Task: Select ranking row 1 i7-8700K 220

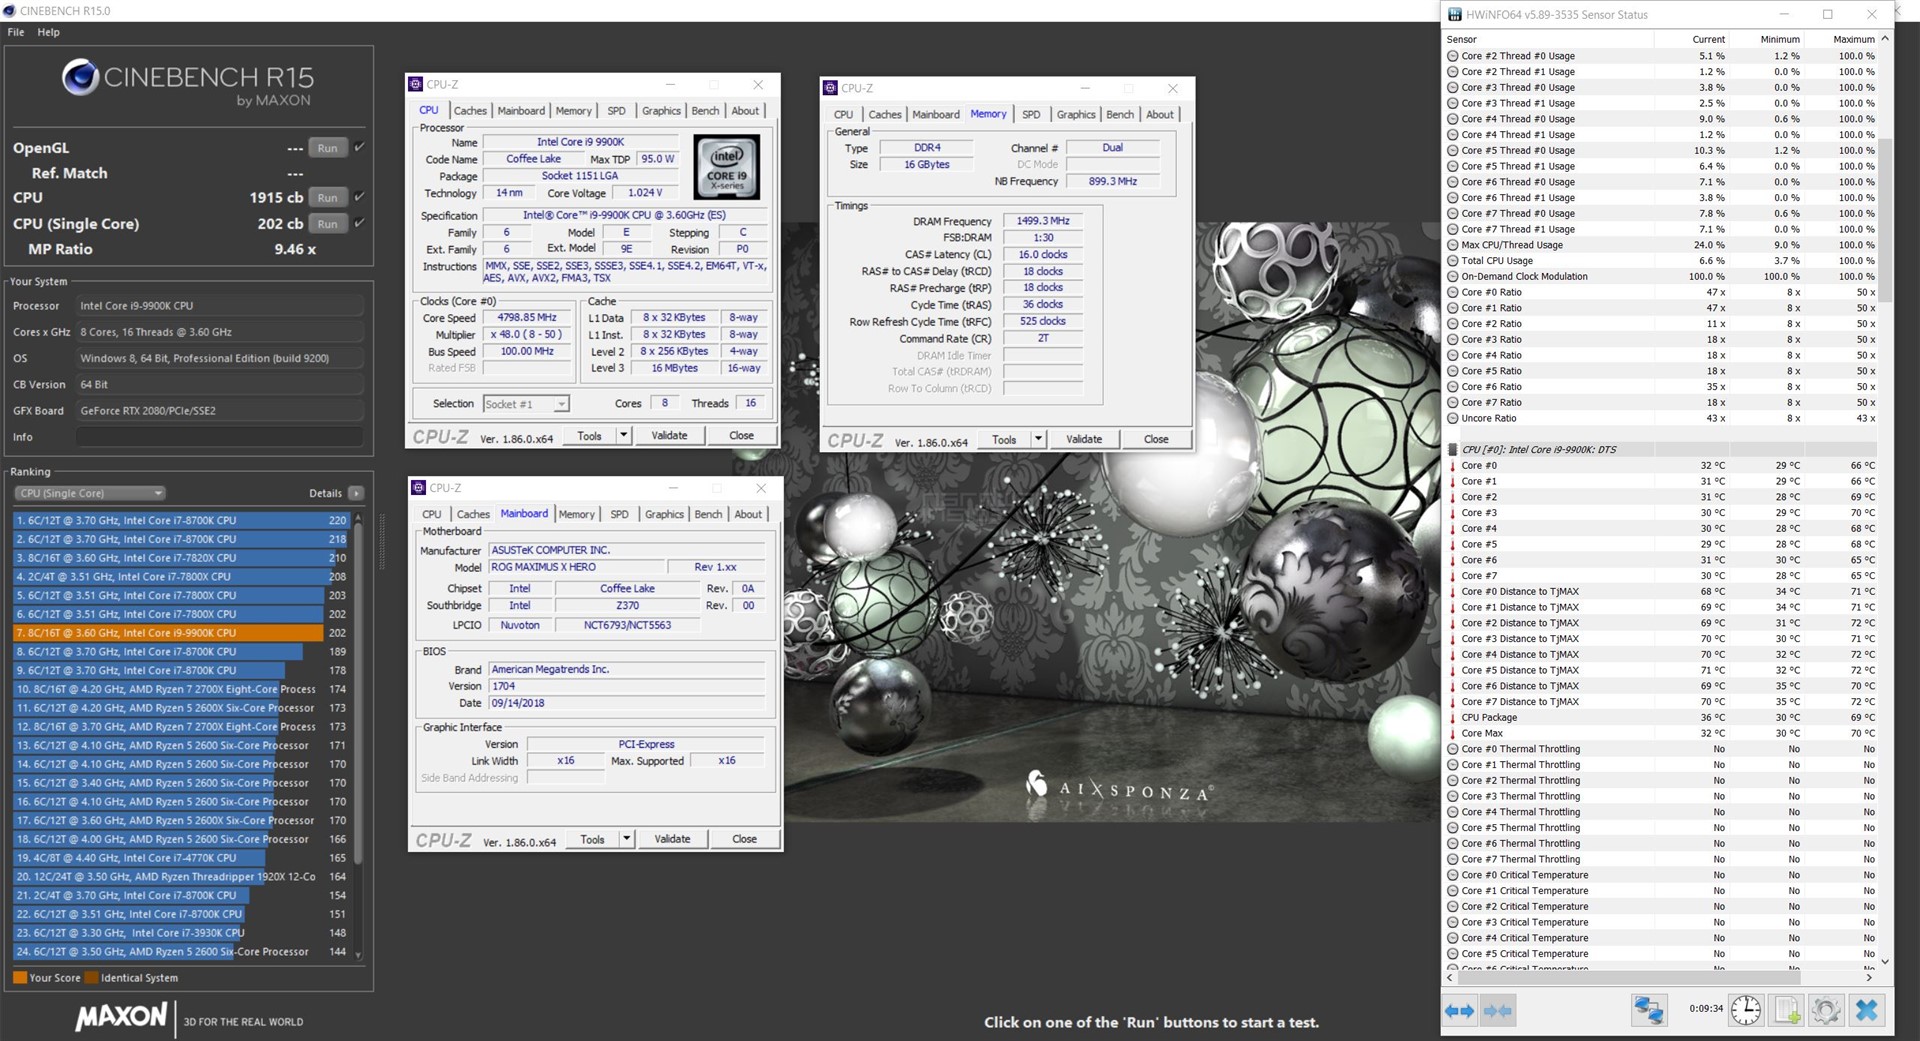Action: pyautogui.click(x=181, y=520)
